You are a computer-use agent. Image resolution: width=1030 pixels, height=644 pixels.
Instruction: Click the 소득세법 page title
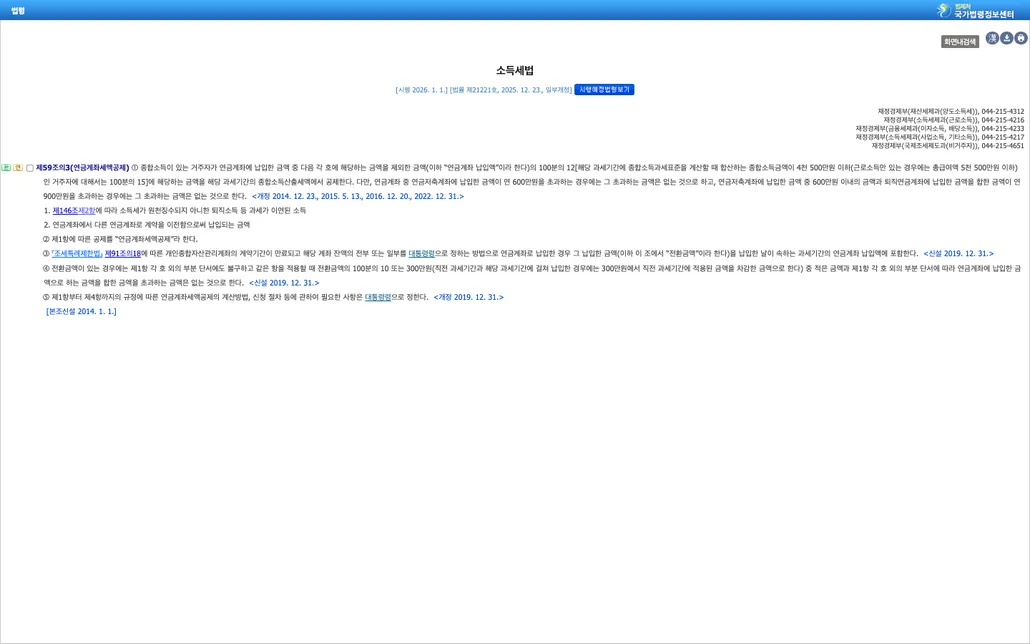pyautogui.click(x=515, y=70)
